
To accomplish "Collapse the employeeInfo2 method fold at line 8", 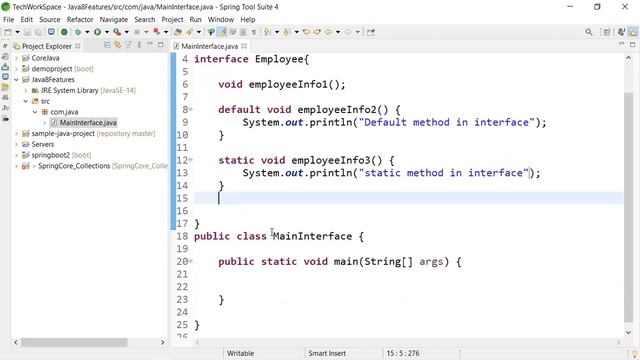I will [191, 109].
